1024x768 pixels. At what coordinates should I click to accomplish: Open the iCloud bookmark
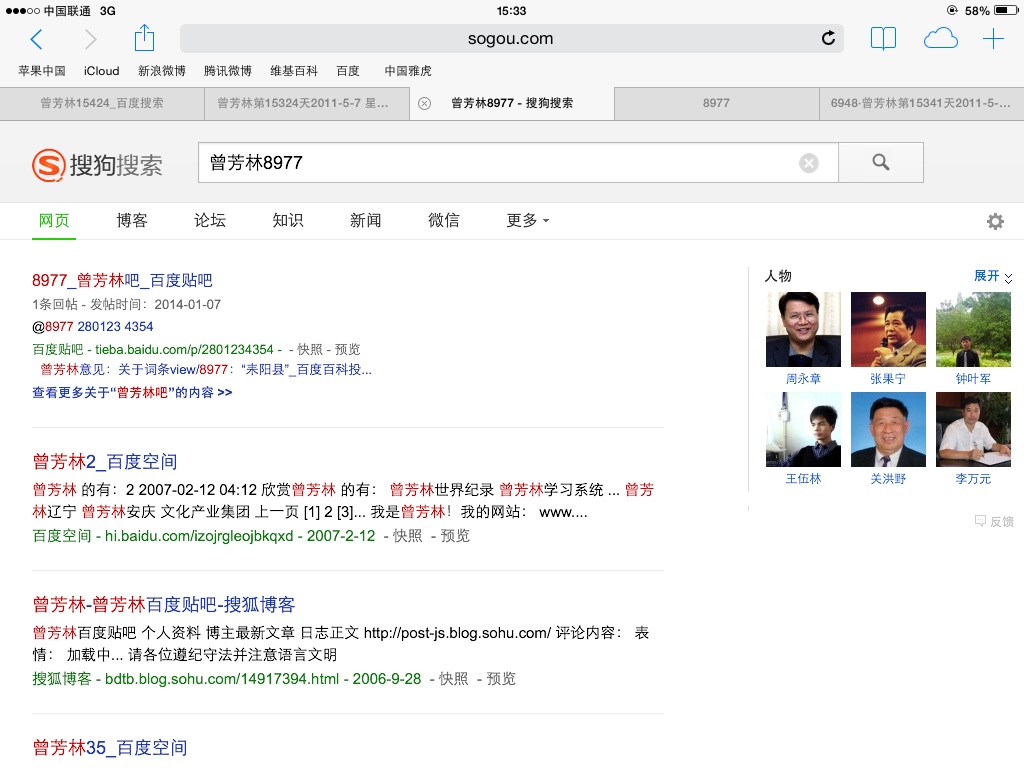tap(101, 71)
